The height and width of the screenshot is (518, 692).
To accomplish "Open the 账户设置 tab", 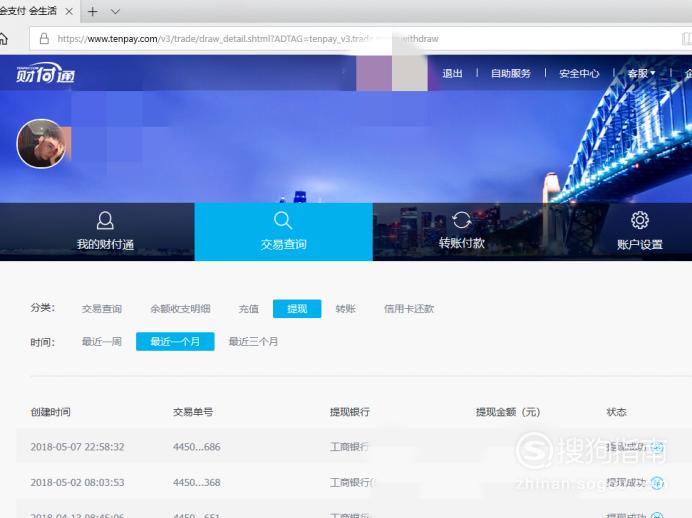I will [639, 232].
